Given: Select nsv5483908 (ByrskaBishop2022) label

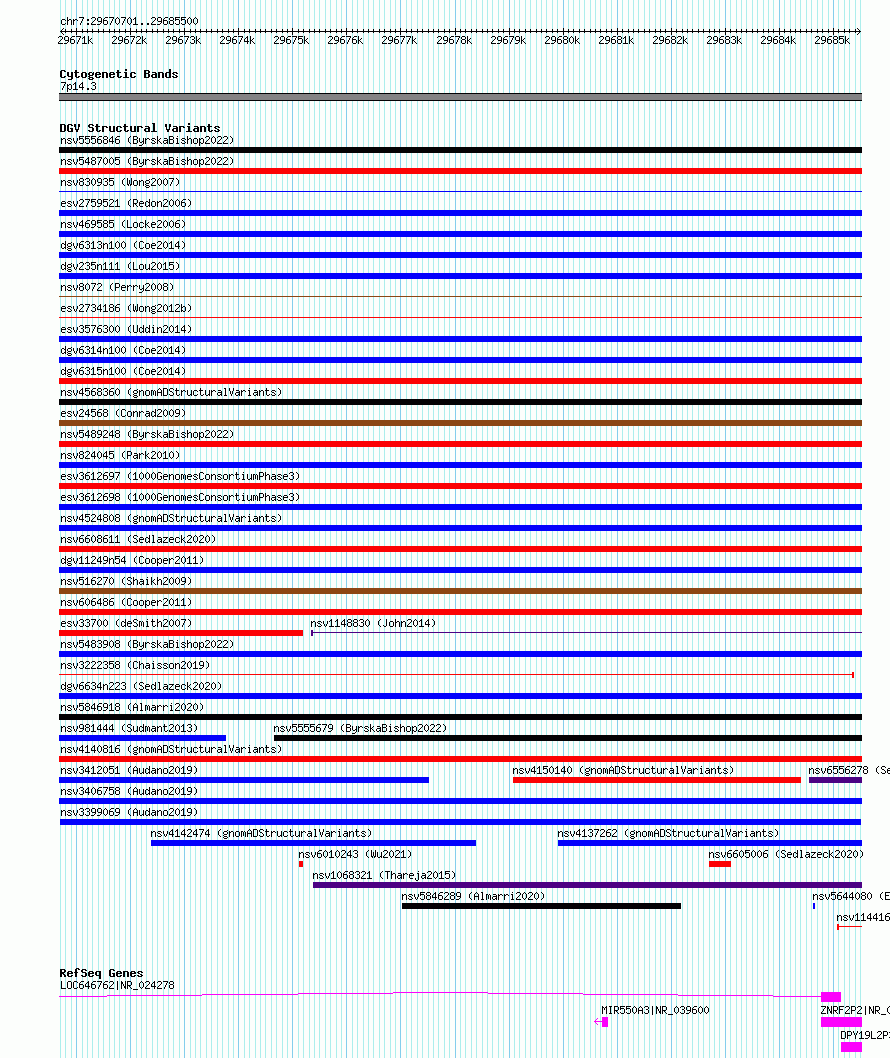Looking at the screenshot, I should (147, 644).
